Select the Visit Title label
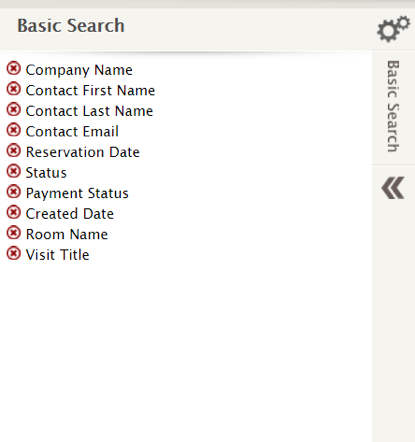The height and width of the screenshot is (442, 415). 57,255
